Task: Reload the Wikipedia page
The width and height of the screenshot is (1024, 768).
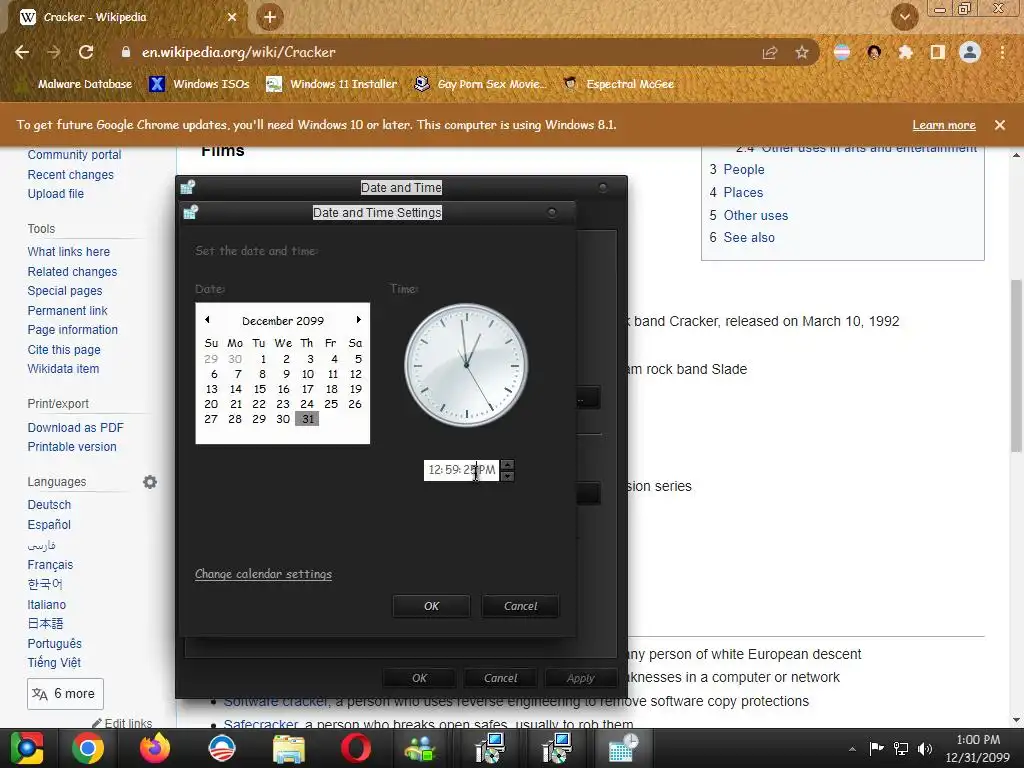Action: pos(86,52)
